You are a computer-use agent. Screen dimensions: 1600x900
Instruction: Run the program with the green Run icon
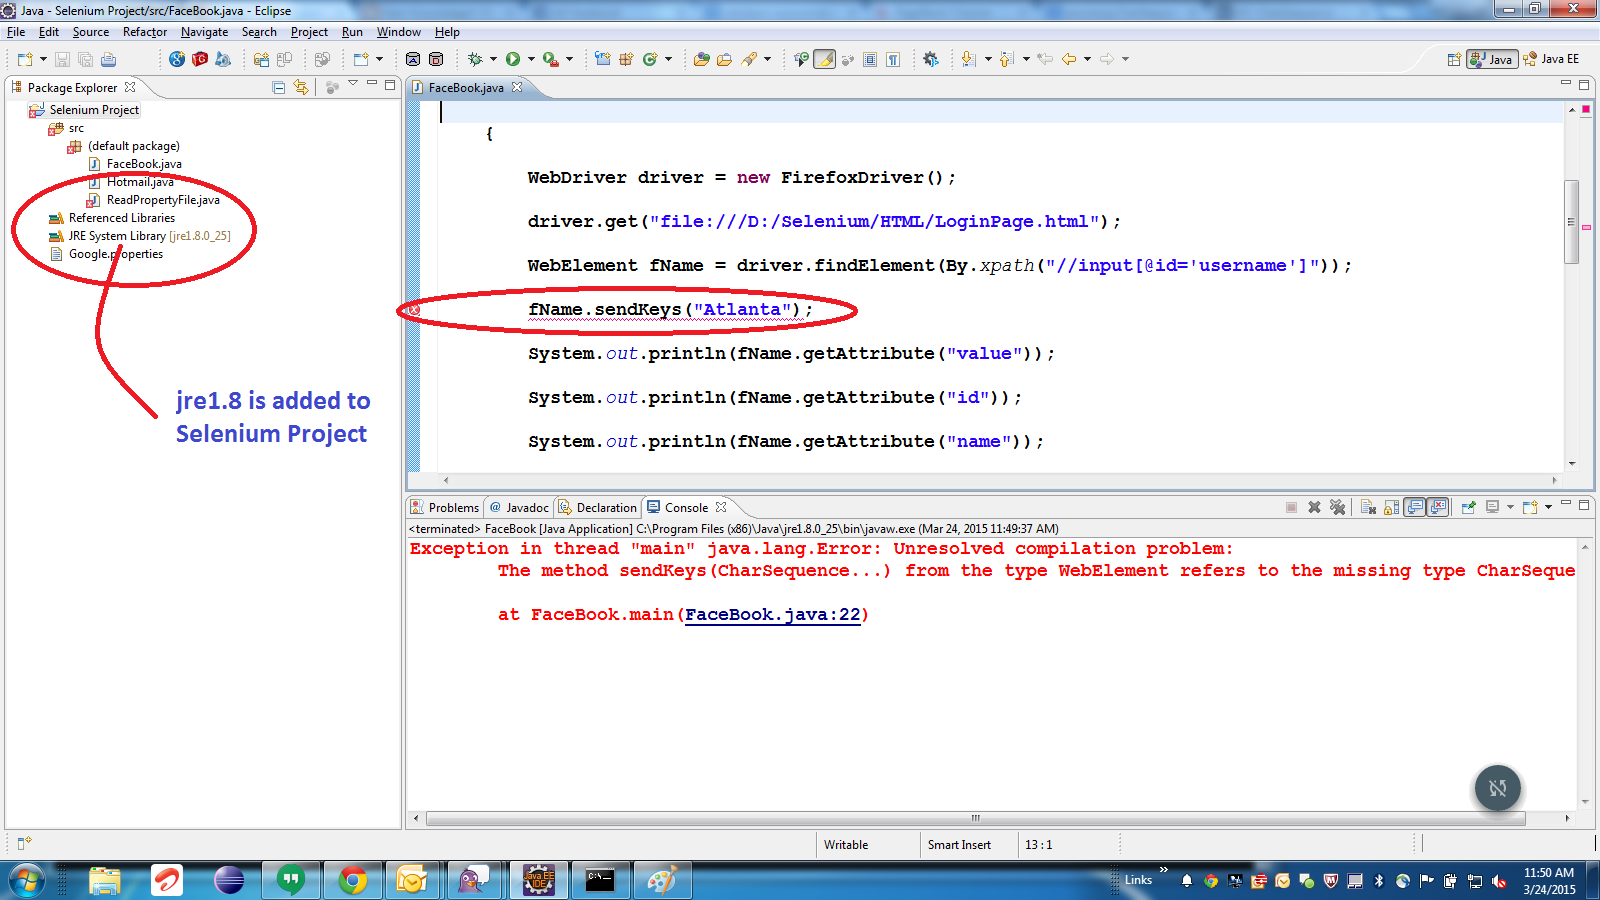click(513, 59)
